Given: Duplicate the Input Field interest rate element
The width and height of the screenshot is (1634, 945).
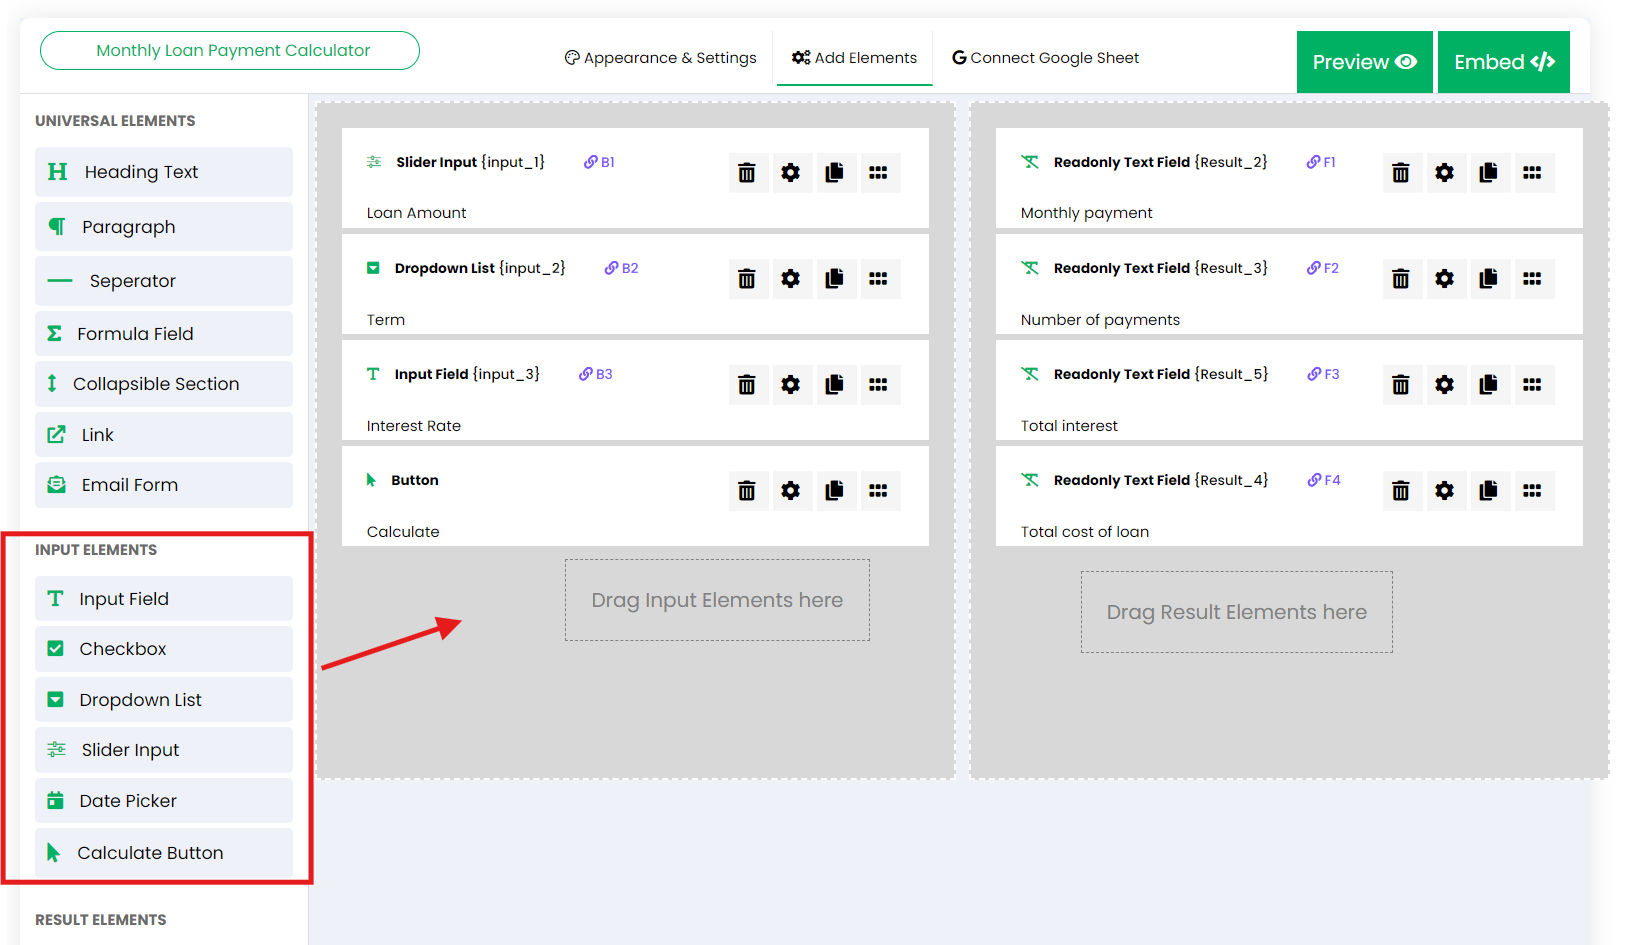Looking at the screenshot, I should click(834, 385).
